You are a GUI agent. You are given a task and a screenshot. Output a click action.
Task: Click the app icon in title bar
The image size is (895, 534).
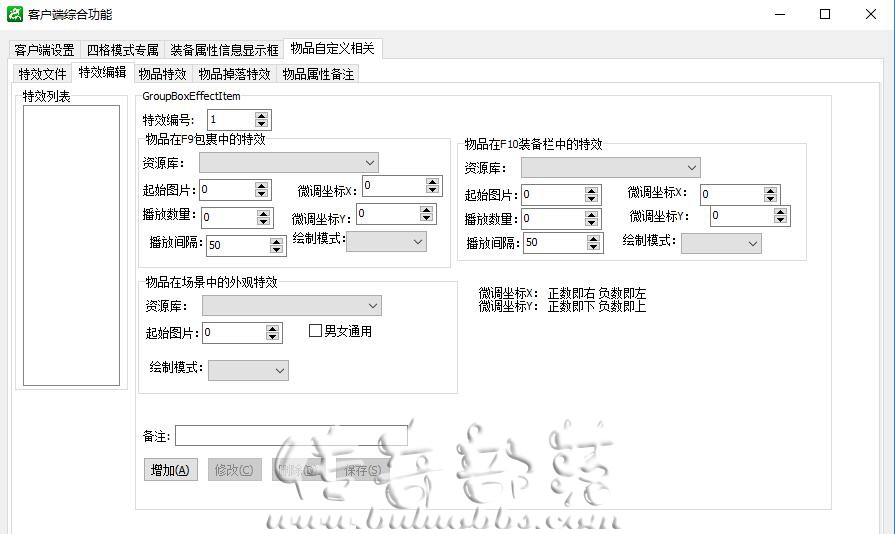14,14
